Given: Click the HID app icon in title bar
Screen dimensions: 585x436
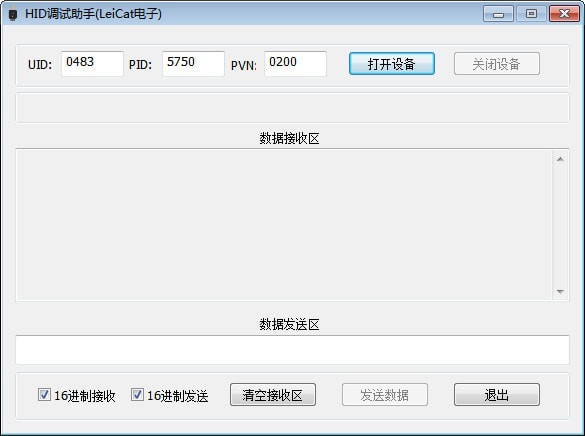Looking at the screenshot, I should (x=13, y=15).
